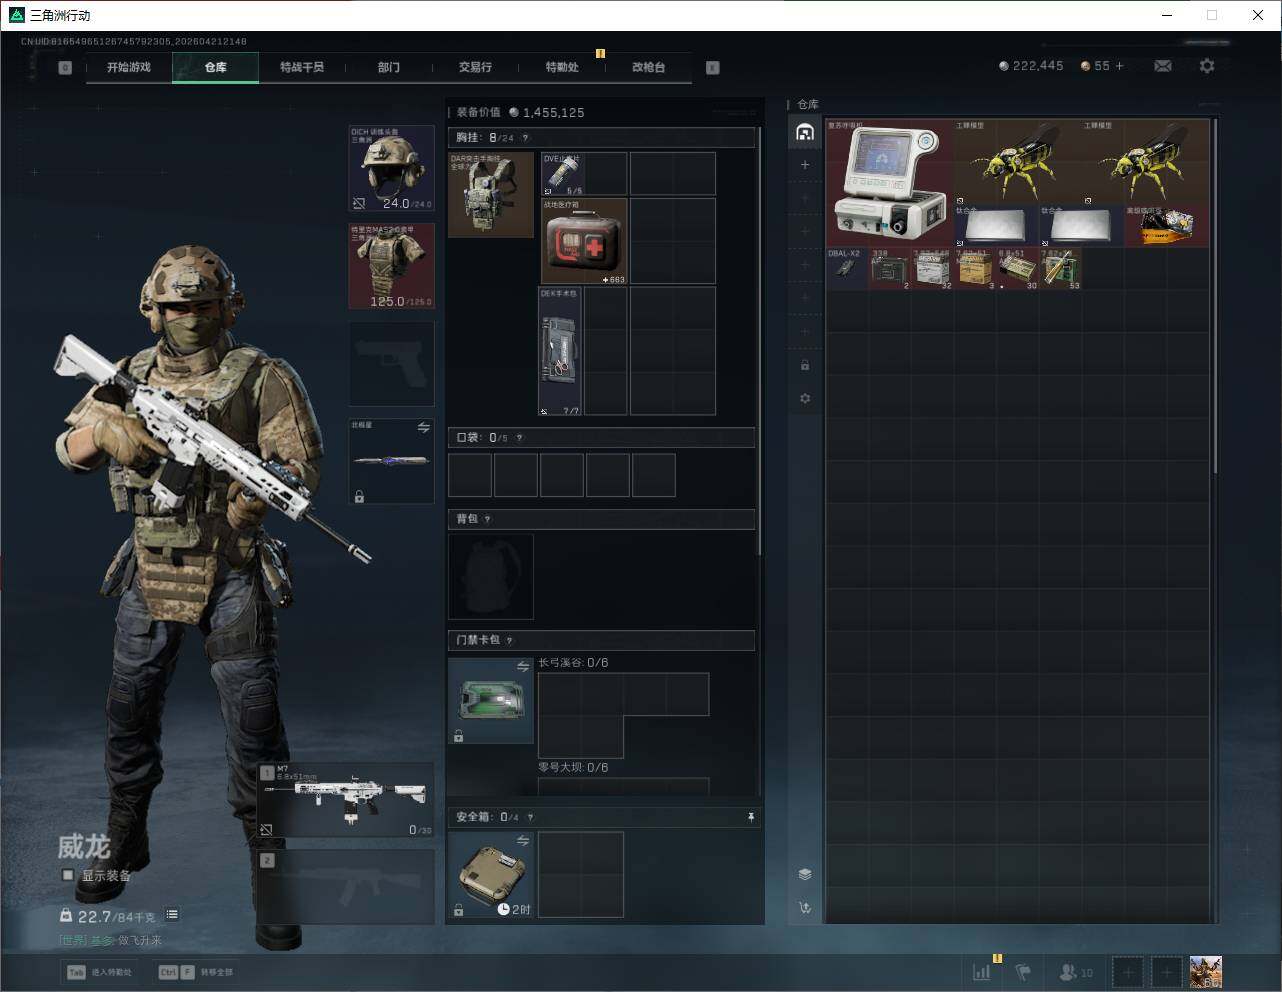
Task: Click the 222,445 currency balance
Action: 1031,66
